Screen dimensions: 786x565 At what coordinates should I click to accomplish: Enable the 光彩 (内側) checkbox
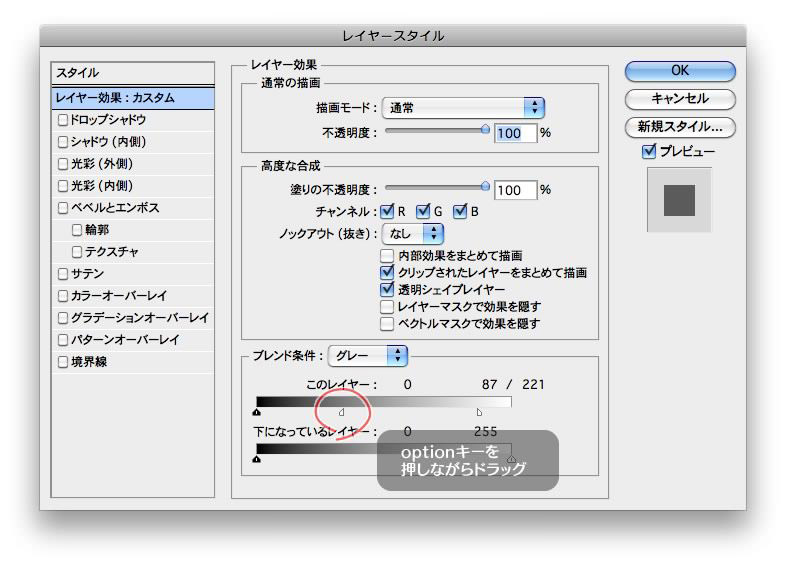coord(63,186)
